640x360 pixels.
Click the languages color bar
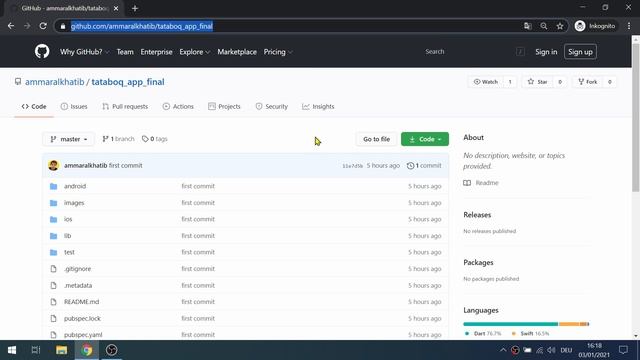[x=526, y=324]
